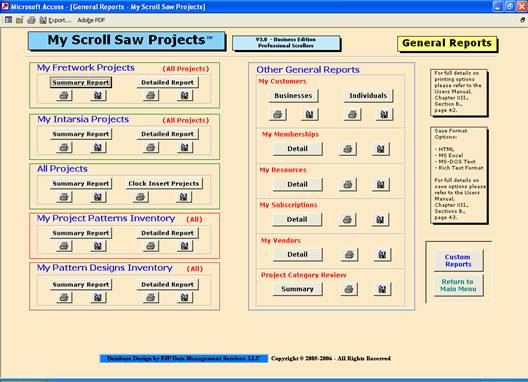The width and height of the screenshot is (528, 382).
Task: Open the Clock Insert Projects report
Action: (164, 184)
